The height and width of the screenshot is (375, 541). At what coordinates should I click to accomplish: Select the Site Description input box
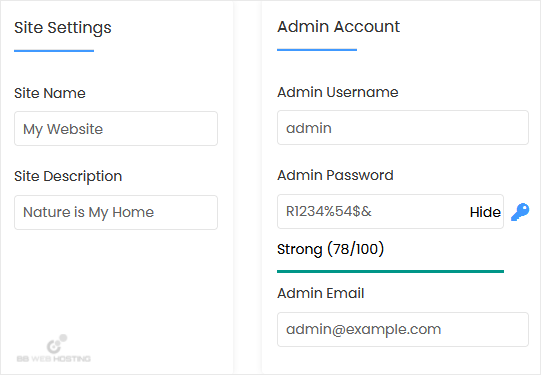pos(116,213)
